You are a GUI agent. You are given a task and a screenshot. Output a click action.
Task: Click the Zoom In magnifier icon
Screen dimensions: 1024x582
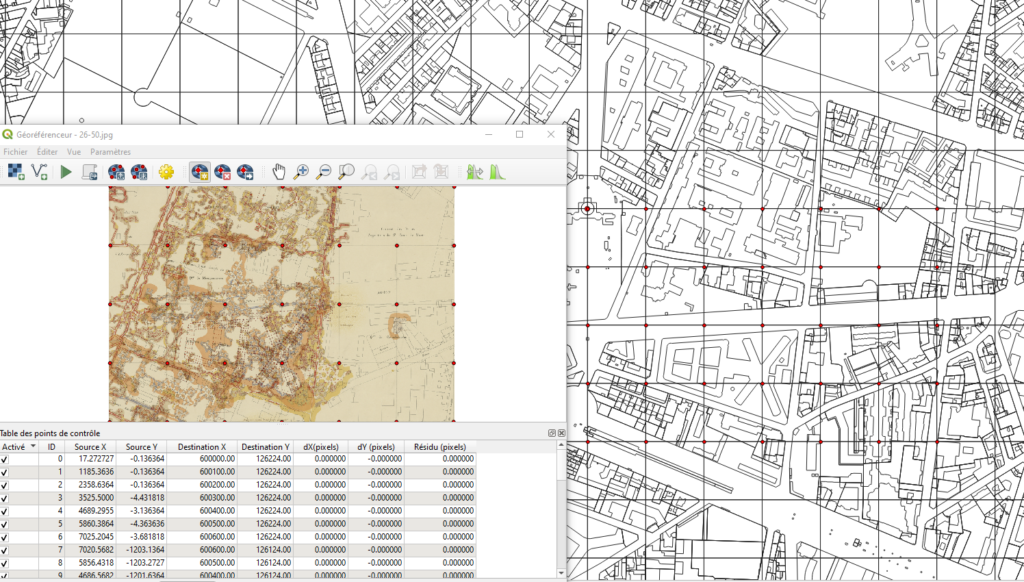[301, 172]
